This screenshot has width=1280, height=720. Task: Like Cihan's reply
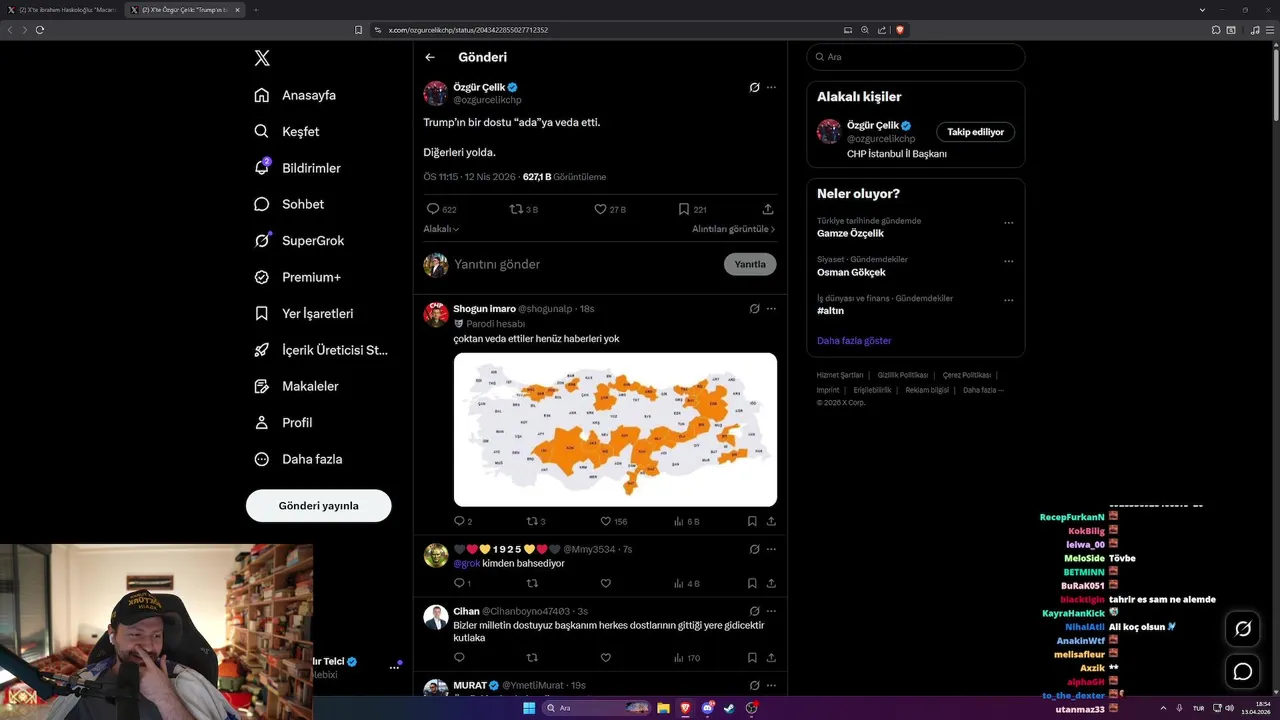pos(605,657)
